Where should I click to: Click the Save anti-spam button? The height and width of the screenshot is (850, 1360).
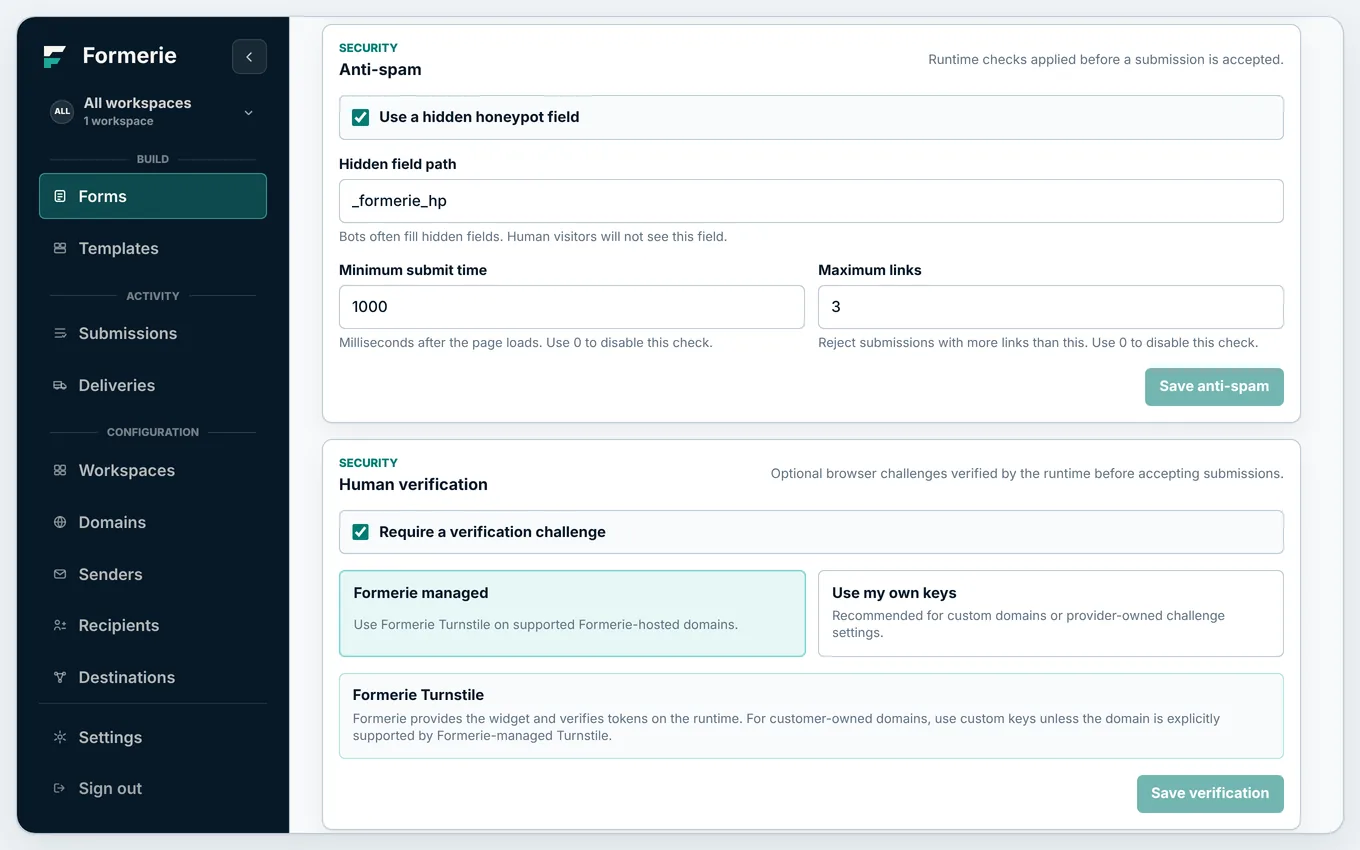tap(1214, 386)
